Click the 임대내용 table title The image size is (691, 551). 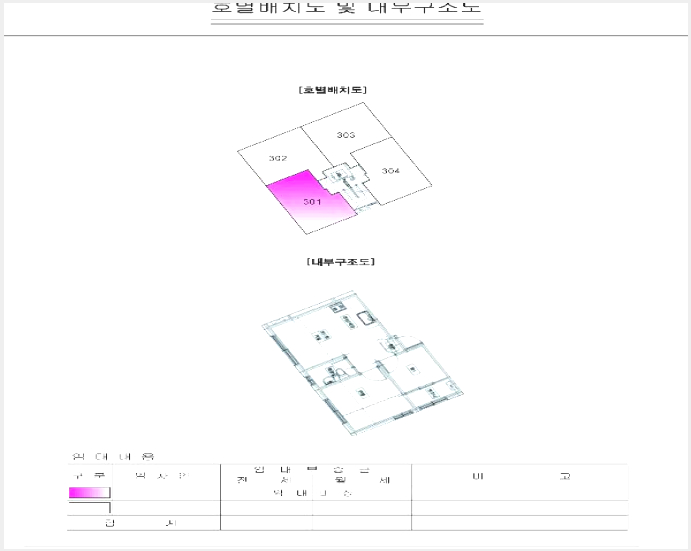click(x=113, y=456)
